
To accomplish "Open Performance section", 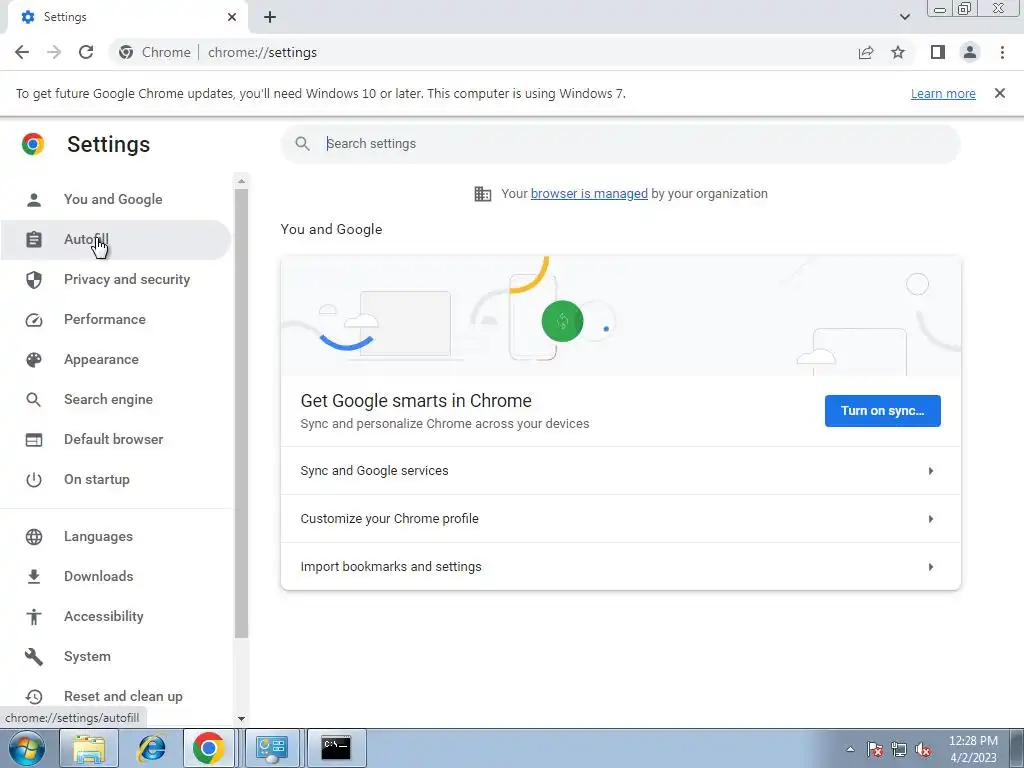I will [116, 319].
